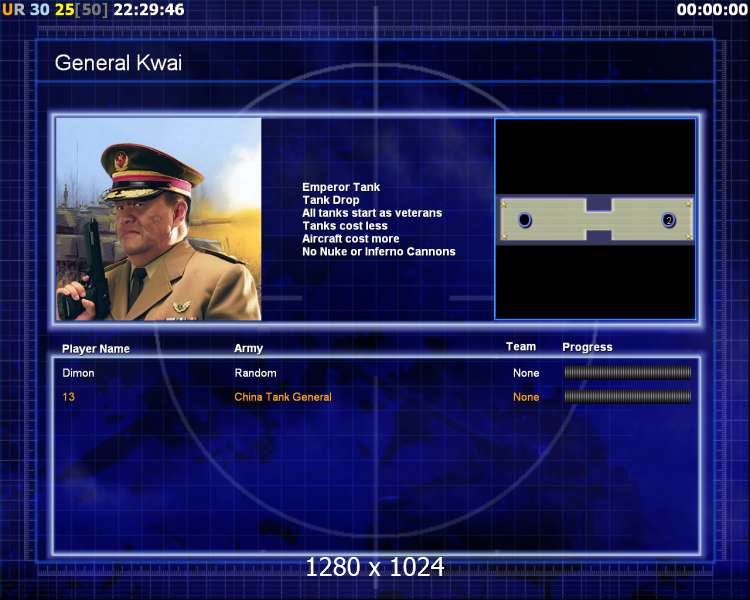This screenshot has height=600, width=750.
Task: Click the 'UR 30 25[50]' overlay stats
Action: point(55,9)
